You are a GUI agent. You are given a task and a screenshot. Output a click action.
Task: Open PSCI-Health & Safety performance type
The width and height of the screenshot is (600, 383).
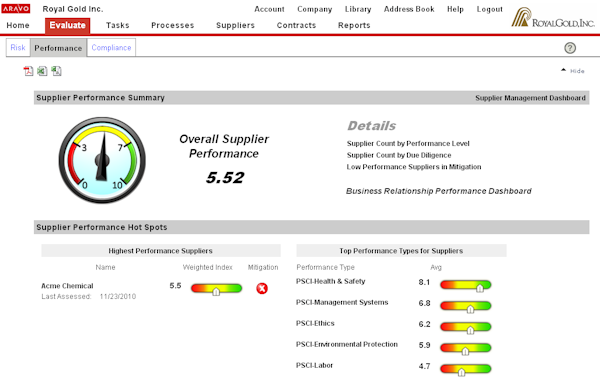[331, 281]
